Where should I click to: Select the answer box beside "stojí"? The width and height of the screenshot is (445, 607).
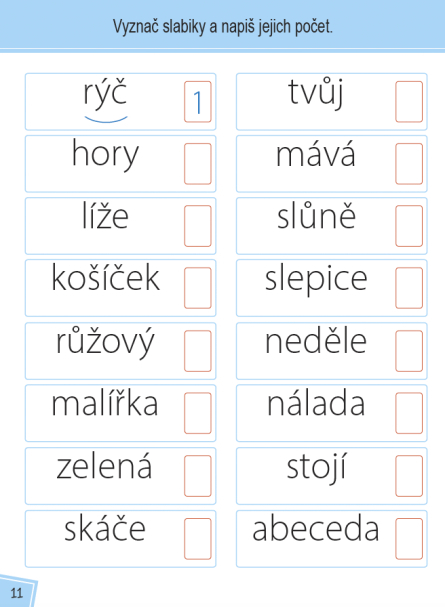[x=409, y=476]
